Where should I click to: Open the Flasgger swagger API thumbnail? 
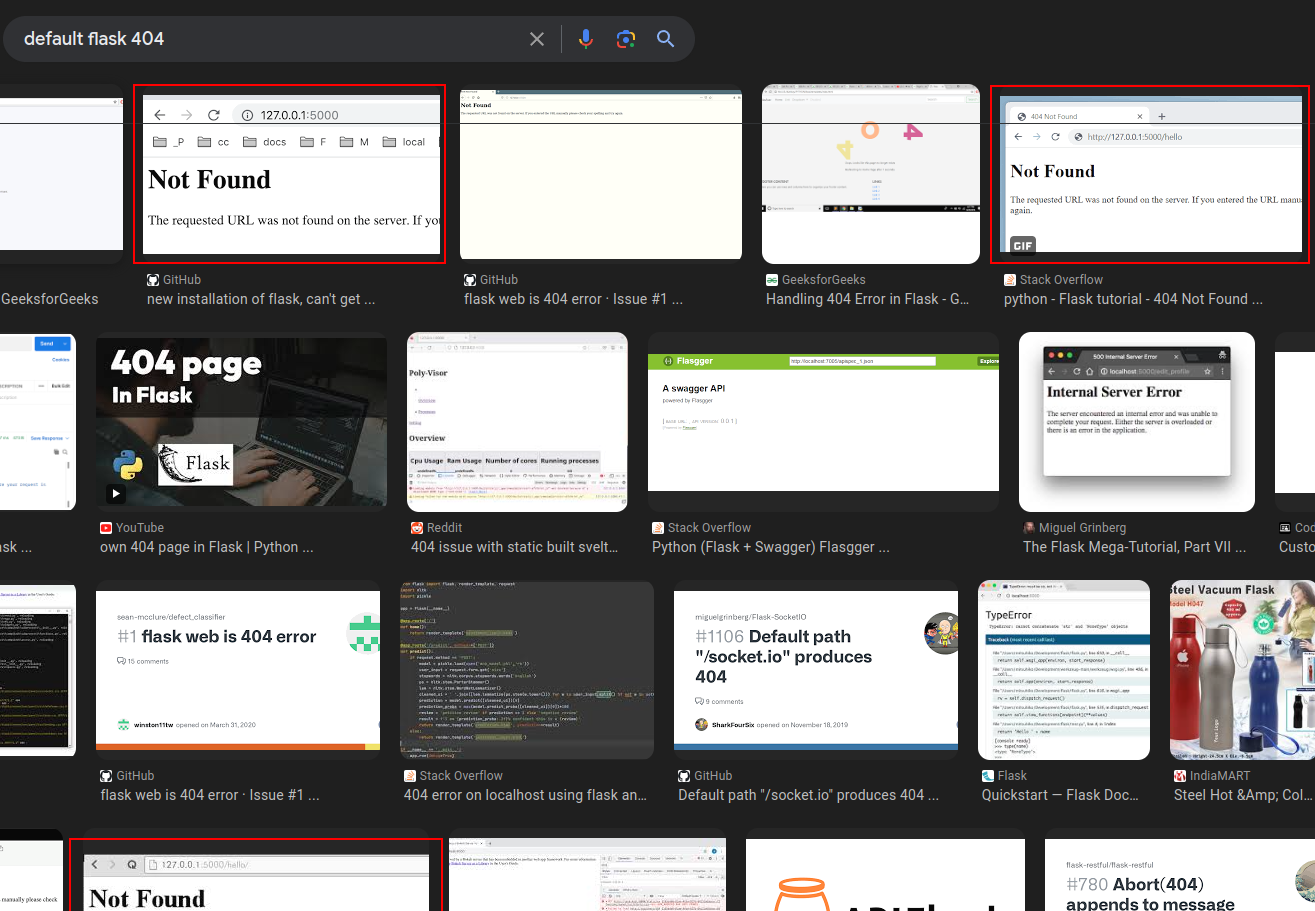[823, 422]
